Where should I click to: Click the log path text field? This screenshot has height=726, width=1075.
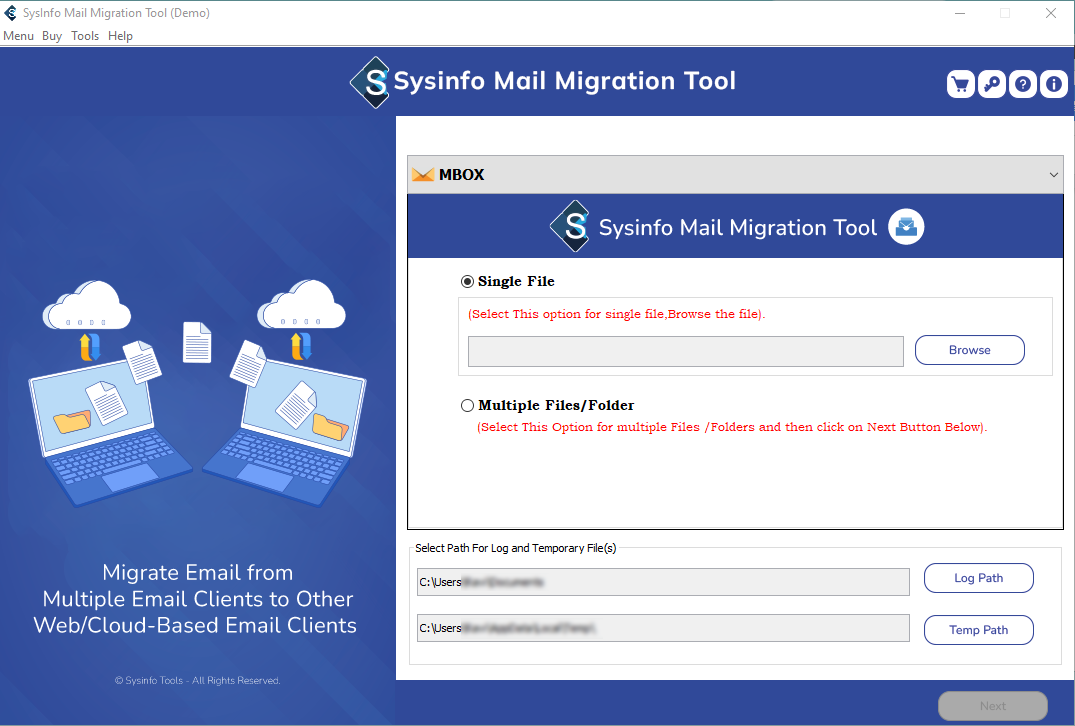point(663,582)
